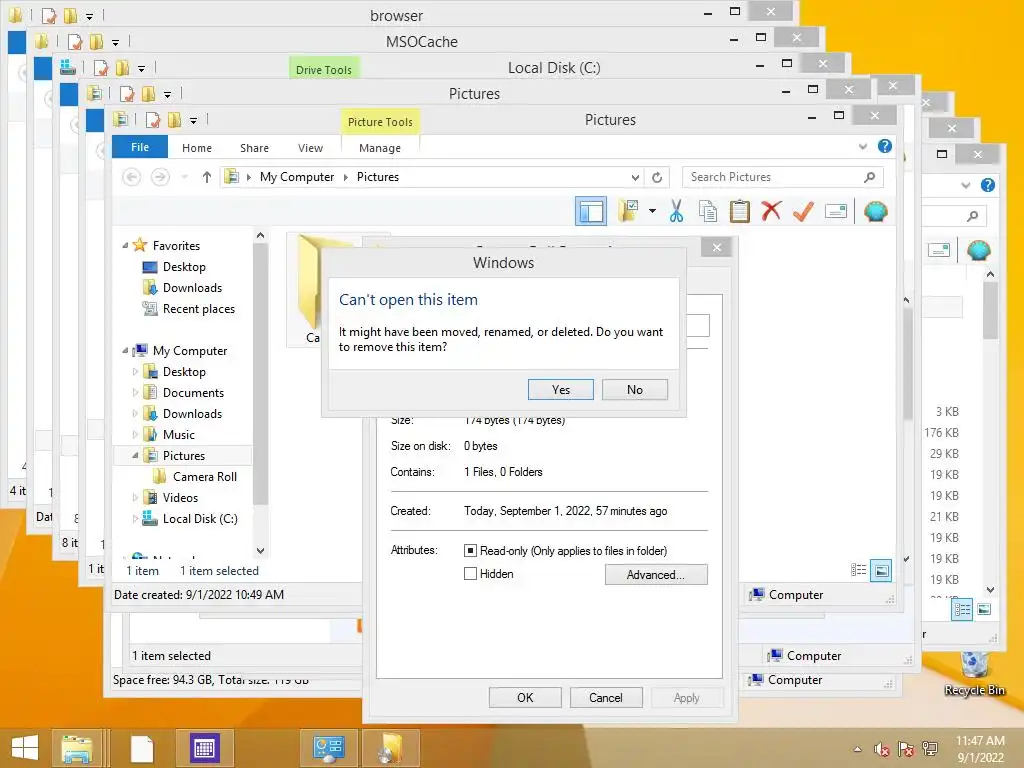Click My Computer in the address path
The width and height of the screenshot is (1024, 768).
click(x=296, y=177)
